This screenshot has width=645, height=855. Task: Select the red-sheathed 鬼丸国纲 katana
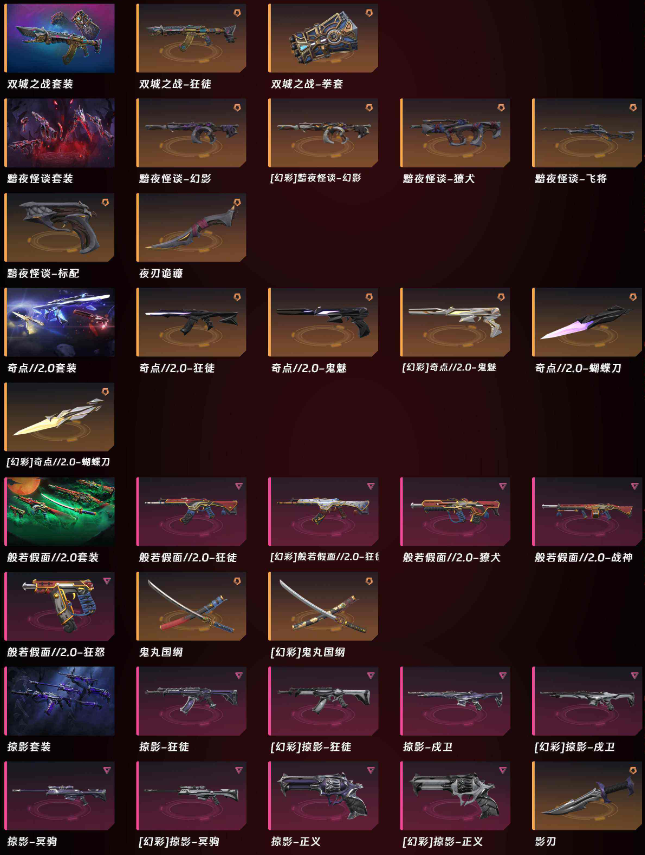point(191,606)
